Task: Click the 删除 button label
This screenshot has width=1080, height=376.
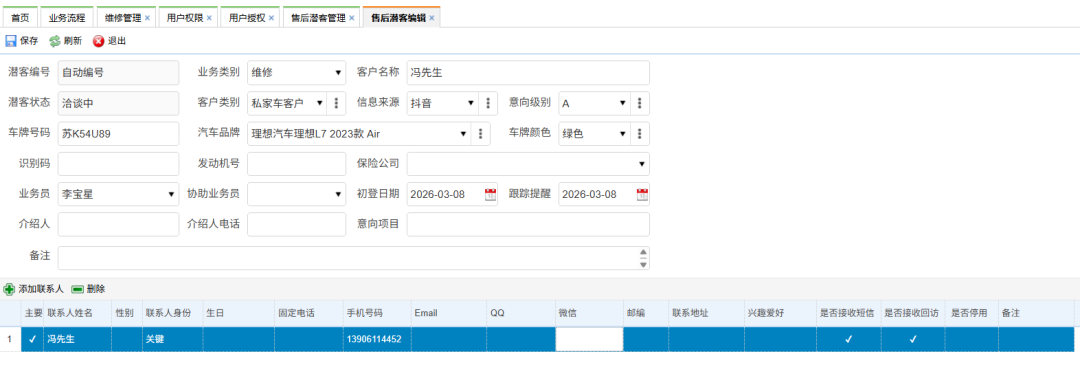Action: (x=96, y=289)
